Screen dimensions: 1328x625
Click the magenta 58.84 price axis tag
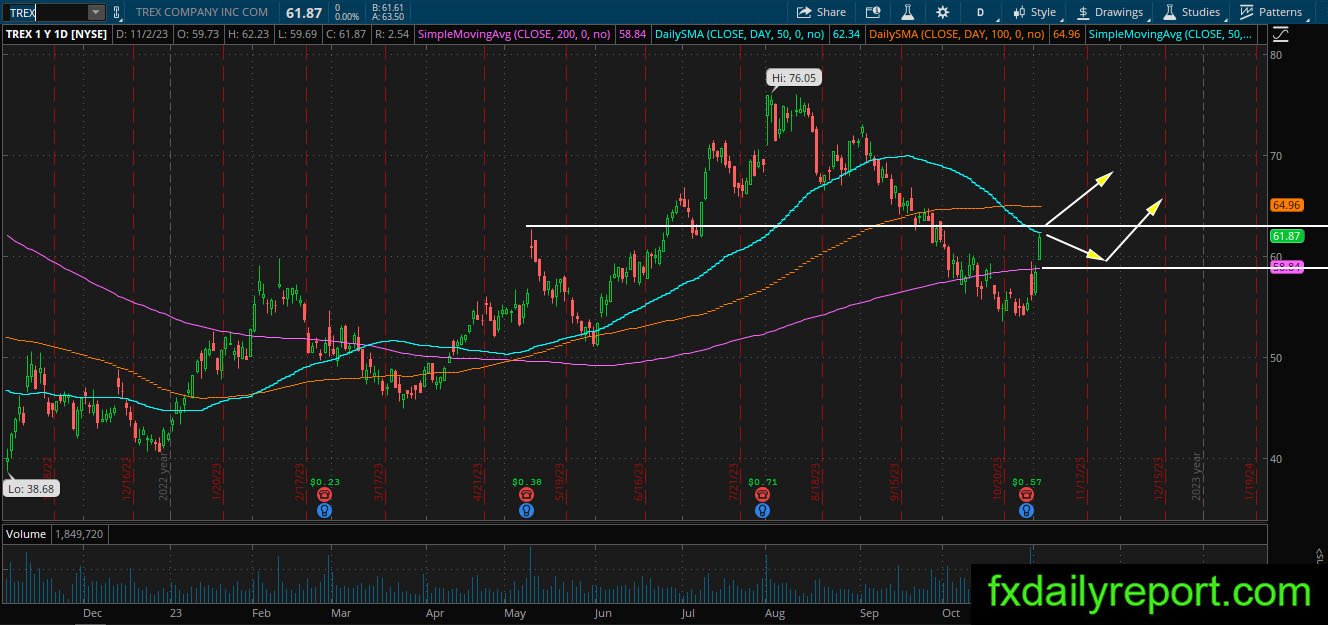tap(1286, 267)
